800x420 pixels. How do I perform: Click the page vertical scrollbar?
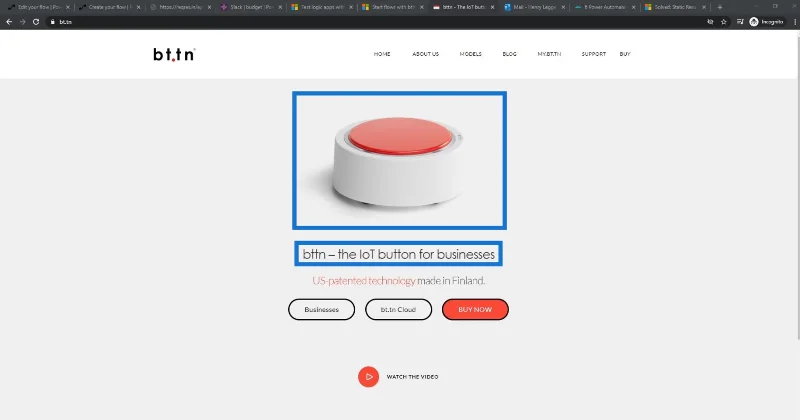point(797,186)
